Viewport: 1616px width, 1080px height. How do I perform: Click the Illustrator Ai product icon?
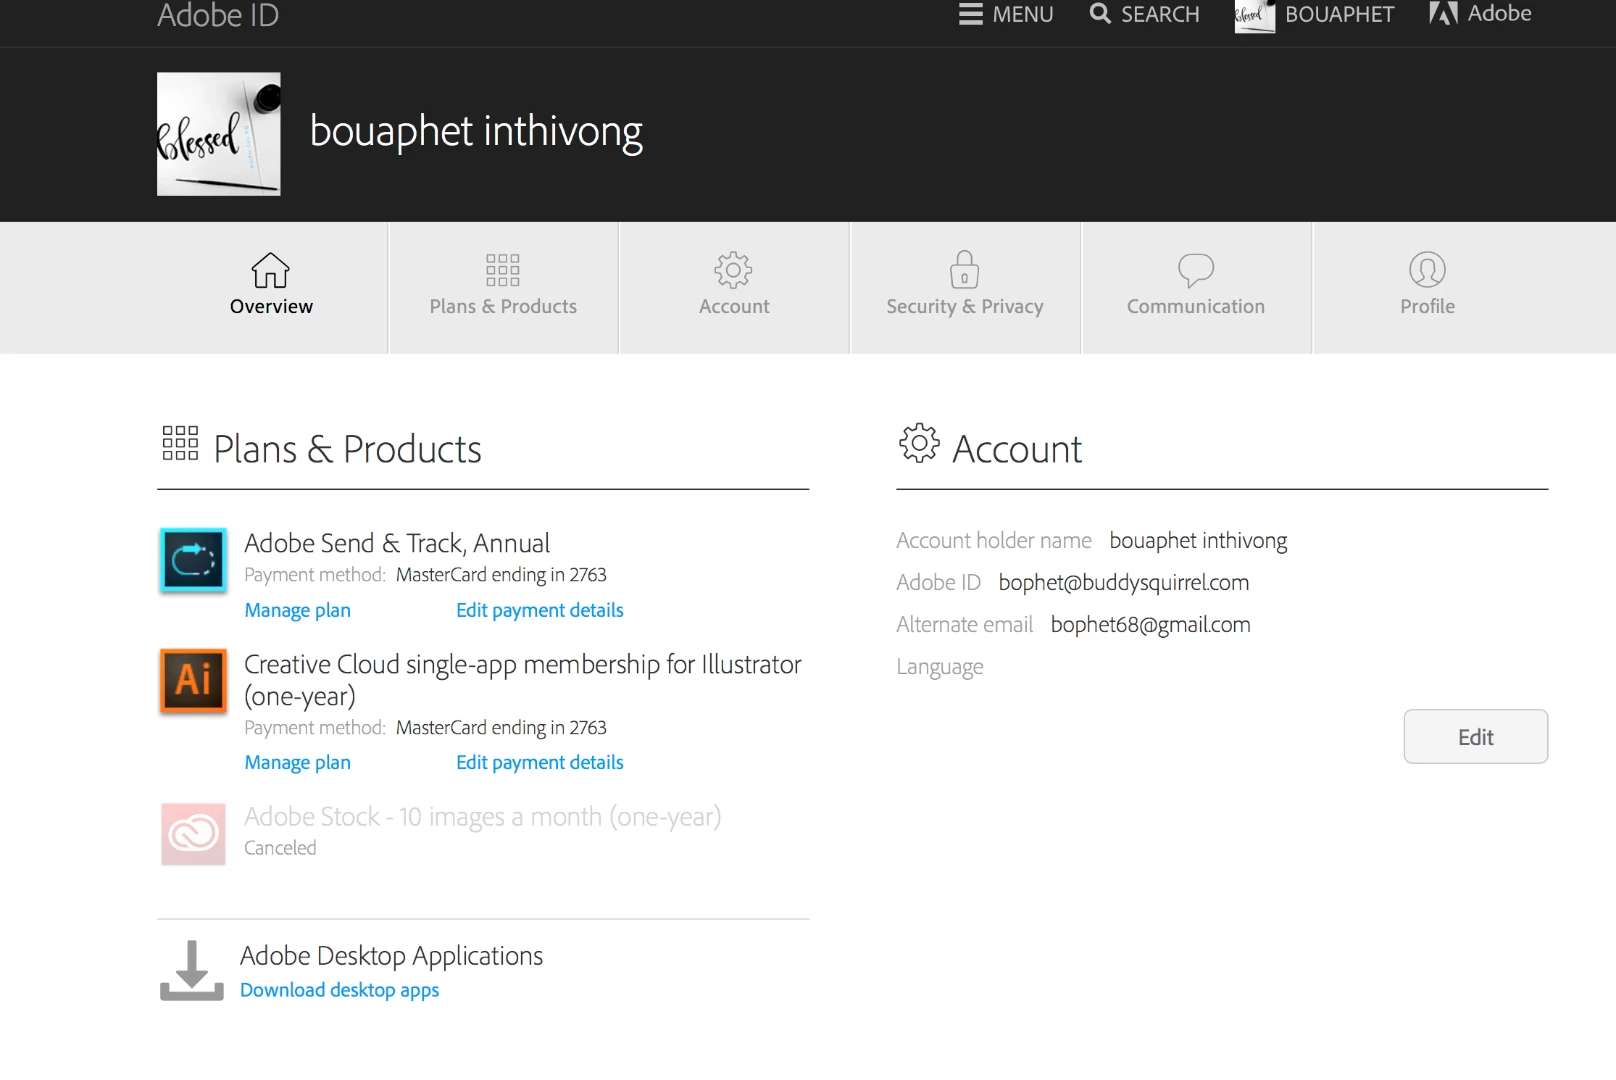[193, 681]
